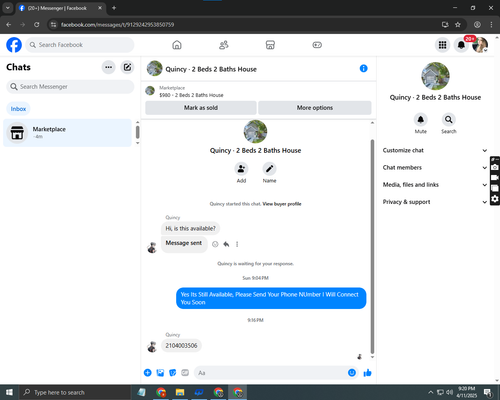Open the Windows Start menu
This screenshot has width=500, height=400.
pos(9,392)
